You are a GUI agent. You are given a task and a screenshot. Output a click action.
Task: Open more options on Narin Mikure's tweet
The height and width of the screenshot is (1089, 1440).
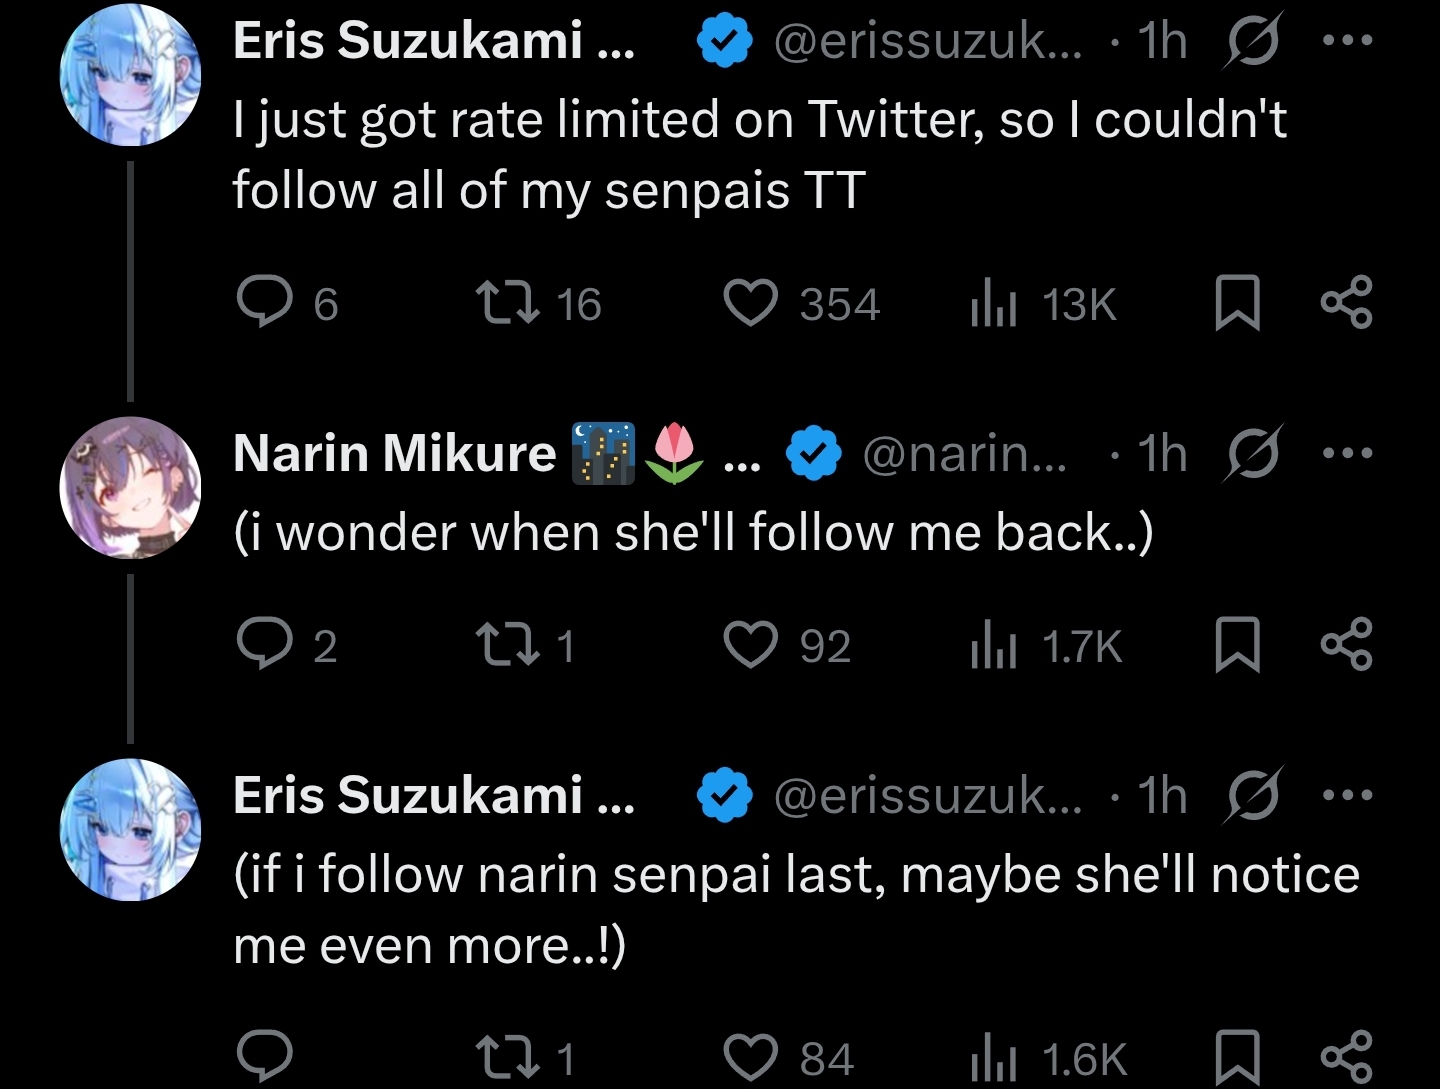(1347, 453)
